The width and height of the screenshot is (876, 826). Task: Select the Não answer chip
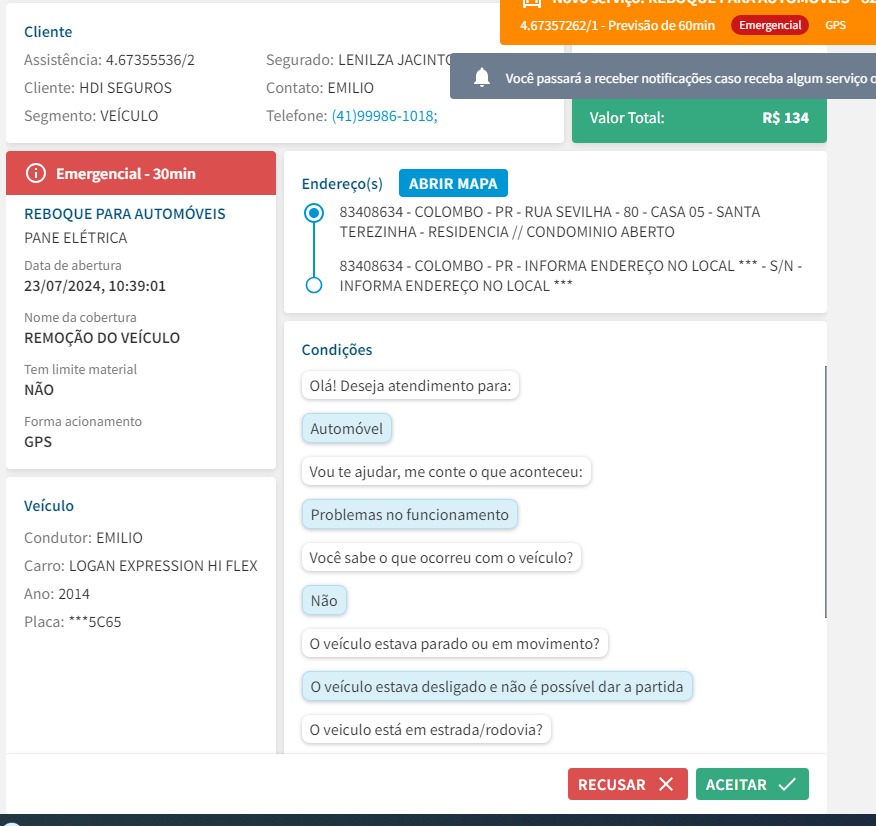point(324,600)
